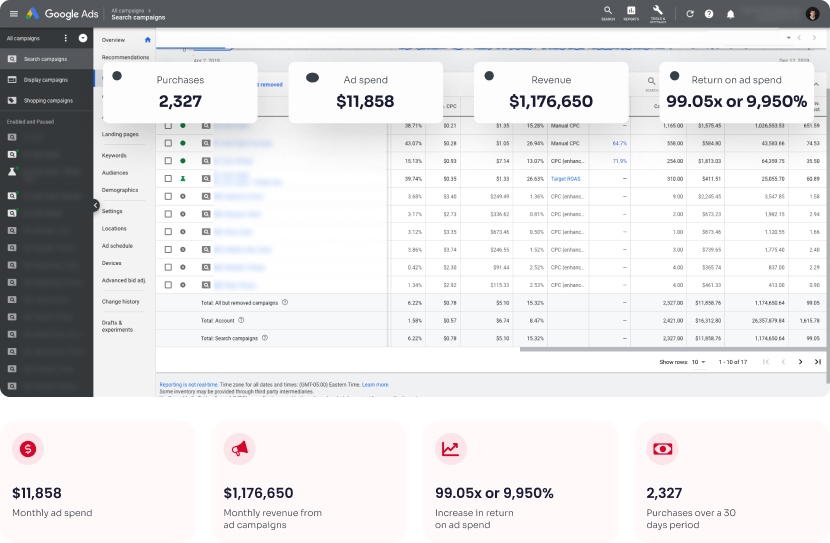Open the Show rows dropdown
This screenshot has width=830, height=543.
[697, 362]
